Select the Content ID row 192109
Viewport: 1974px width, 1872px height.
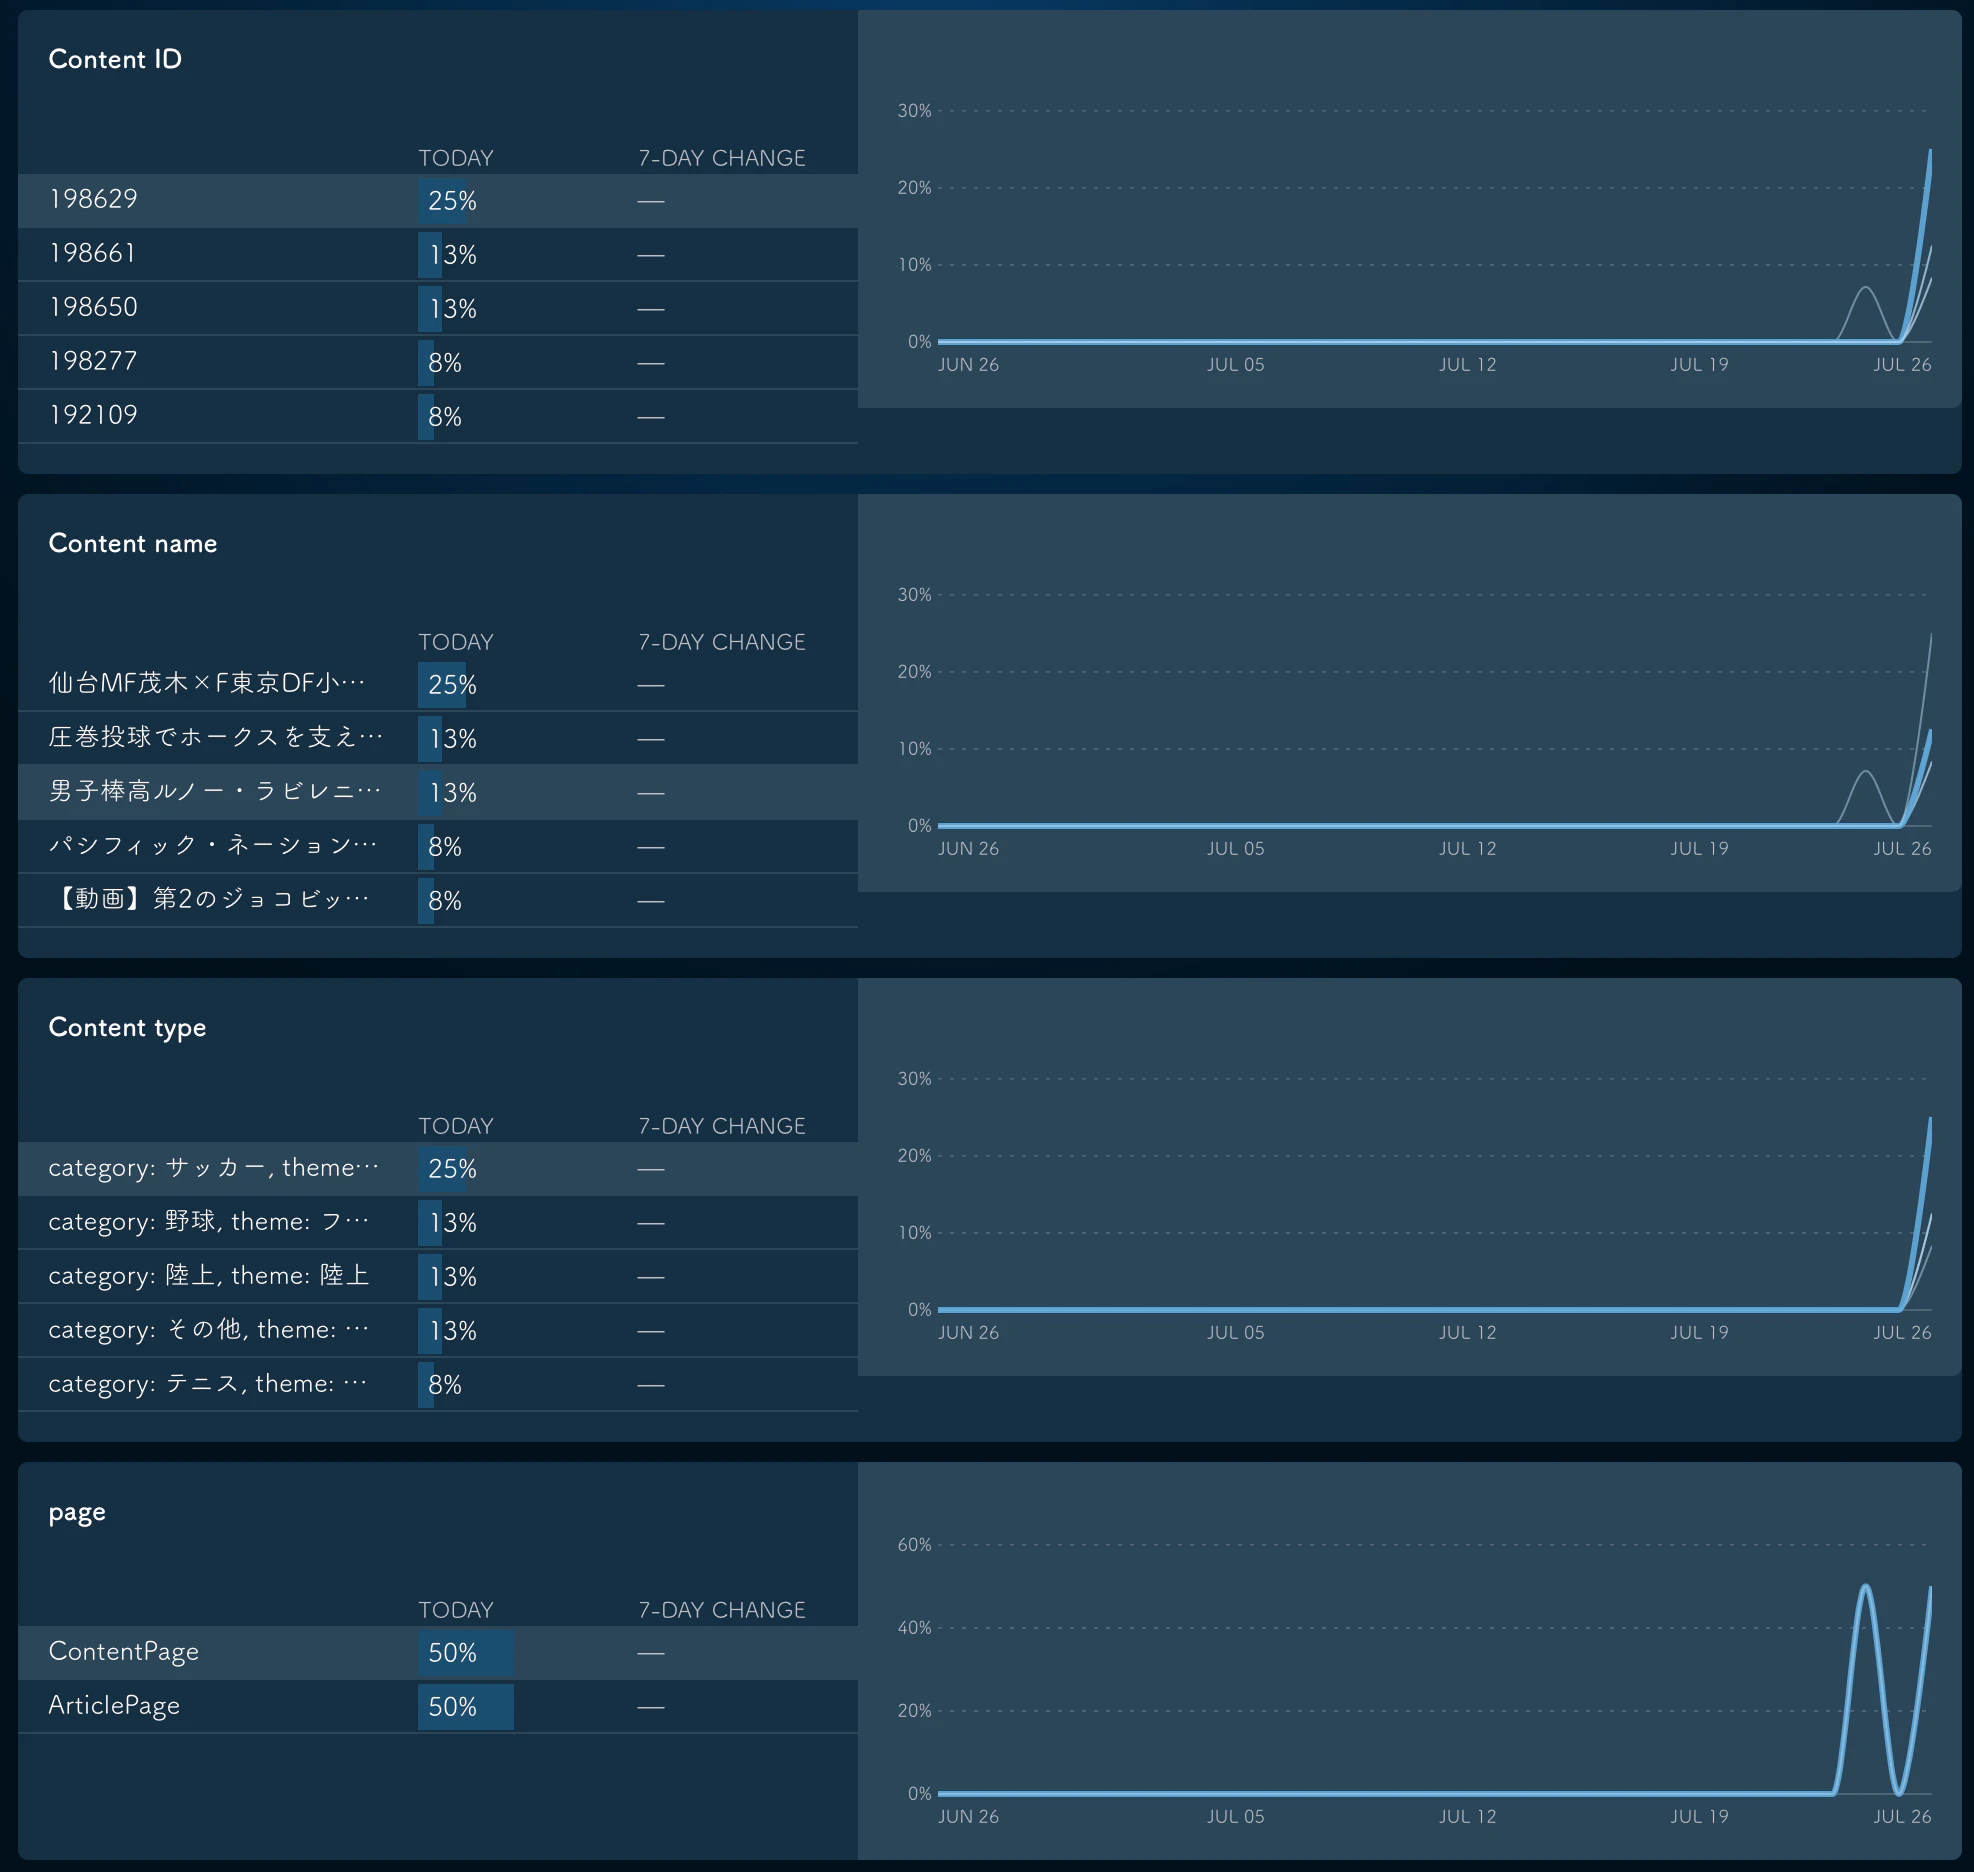tap(438, 416)
